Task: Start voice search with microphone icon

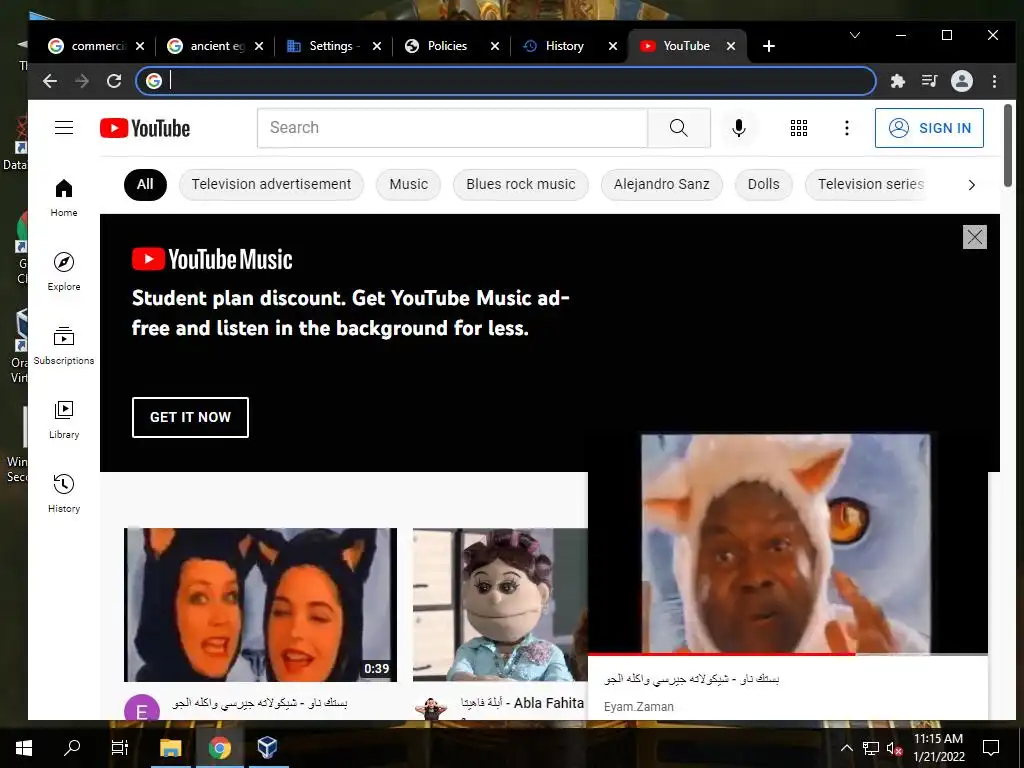Action: tap(739, 128)
